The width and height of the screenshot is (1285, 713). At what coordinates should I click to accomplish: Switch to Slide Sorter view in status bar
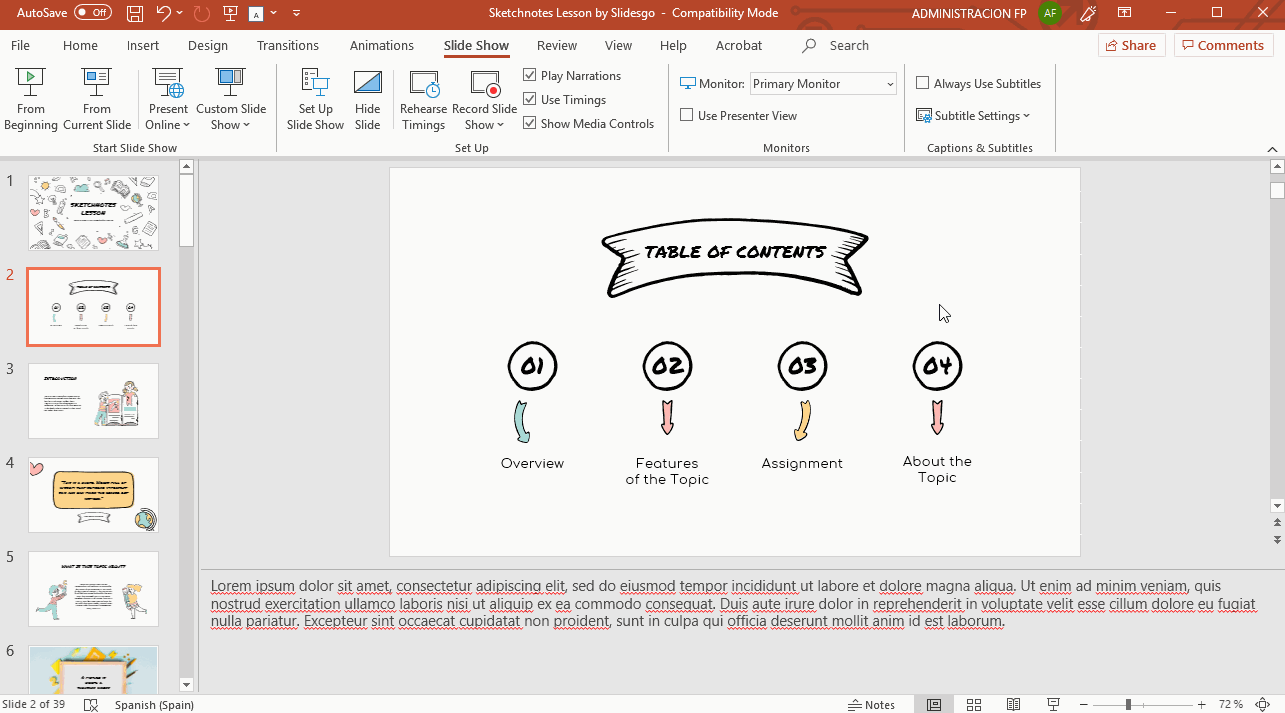coord(973,704)
